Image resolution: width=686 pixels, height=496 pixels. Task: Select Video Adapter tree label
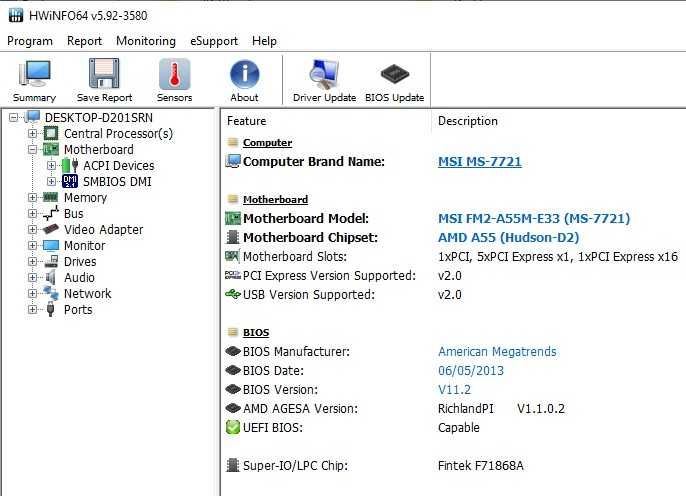[103, 229]
